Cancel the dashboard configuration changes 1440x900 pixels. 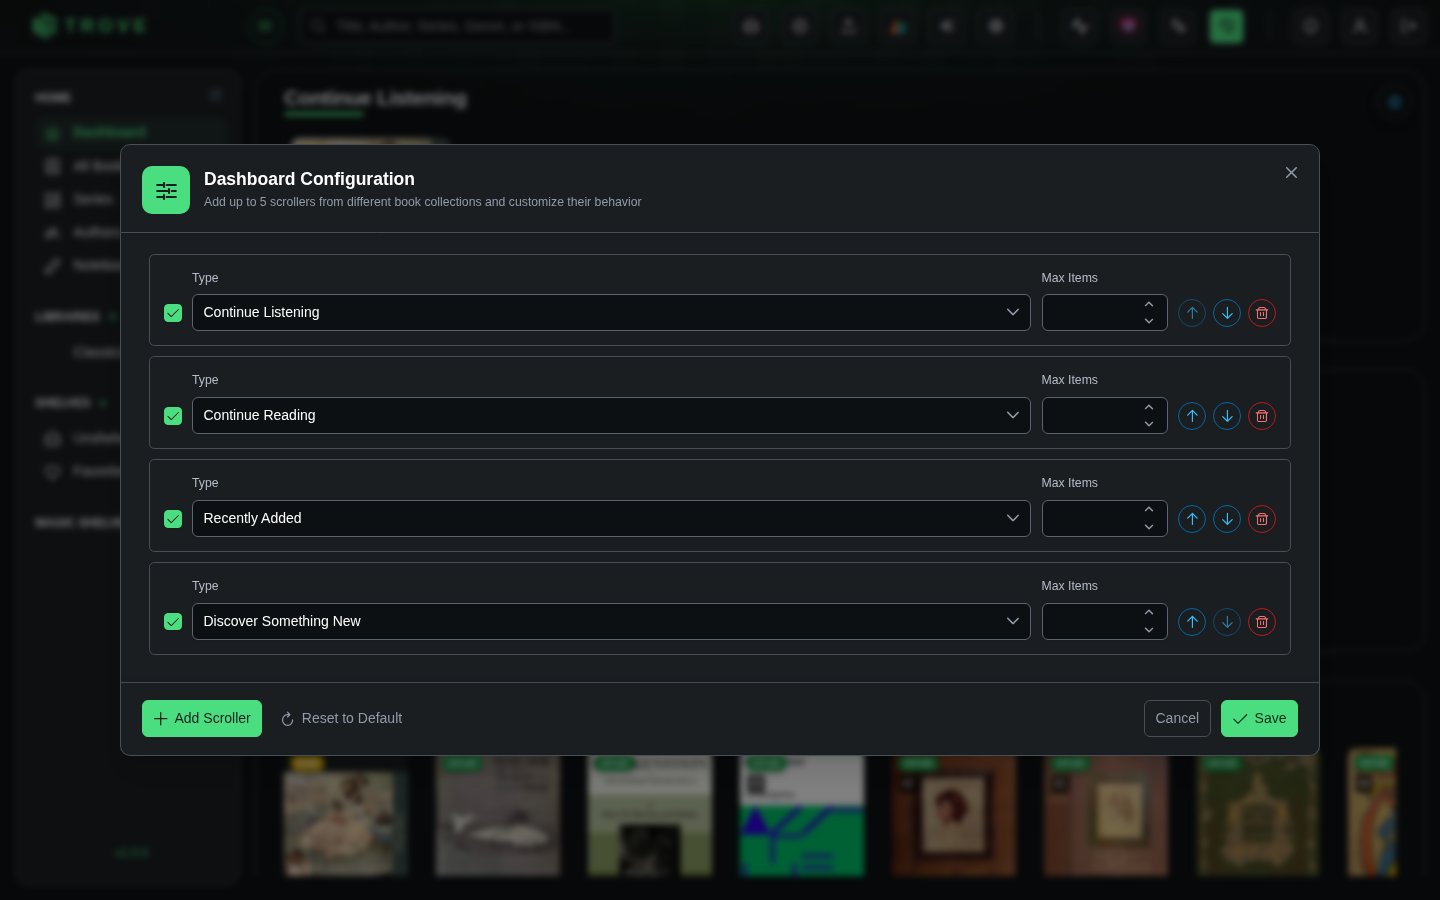click(1177, 718)
